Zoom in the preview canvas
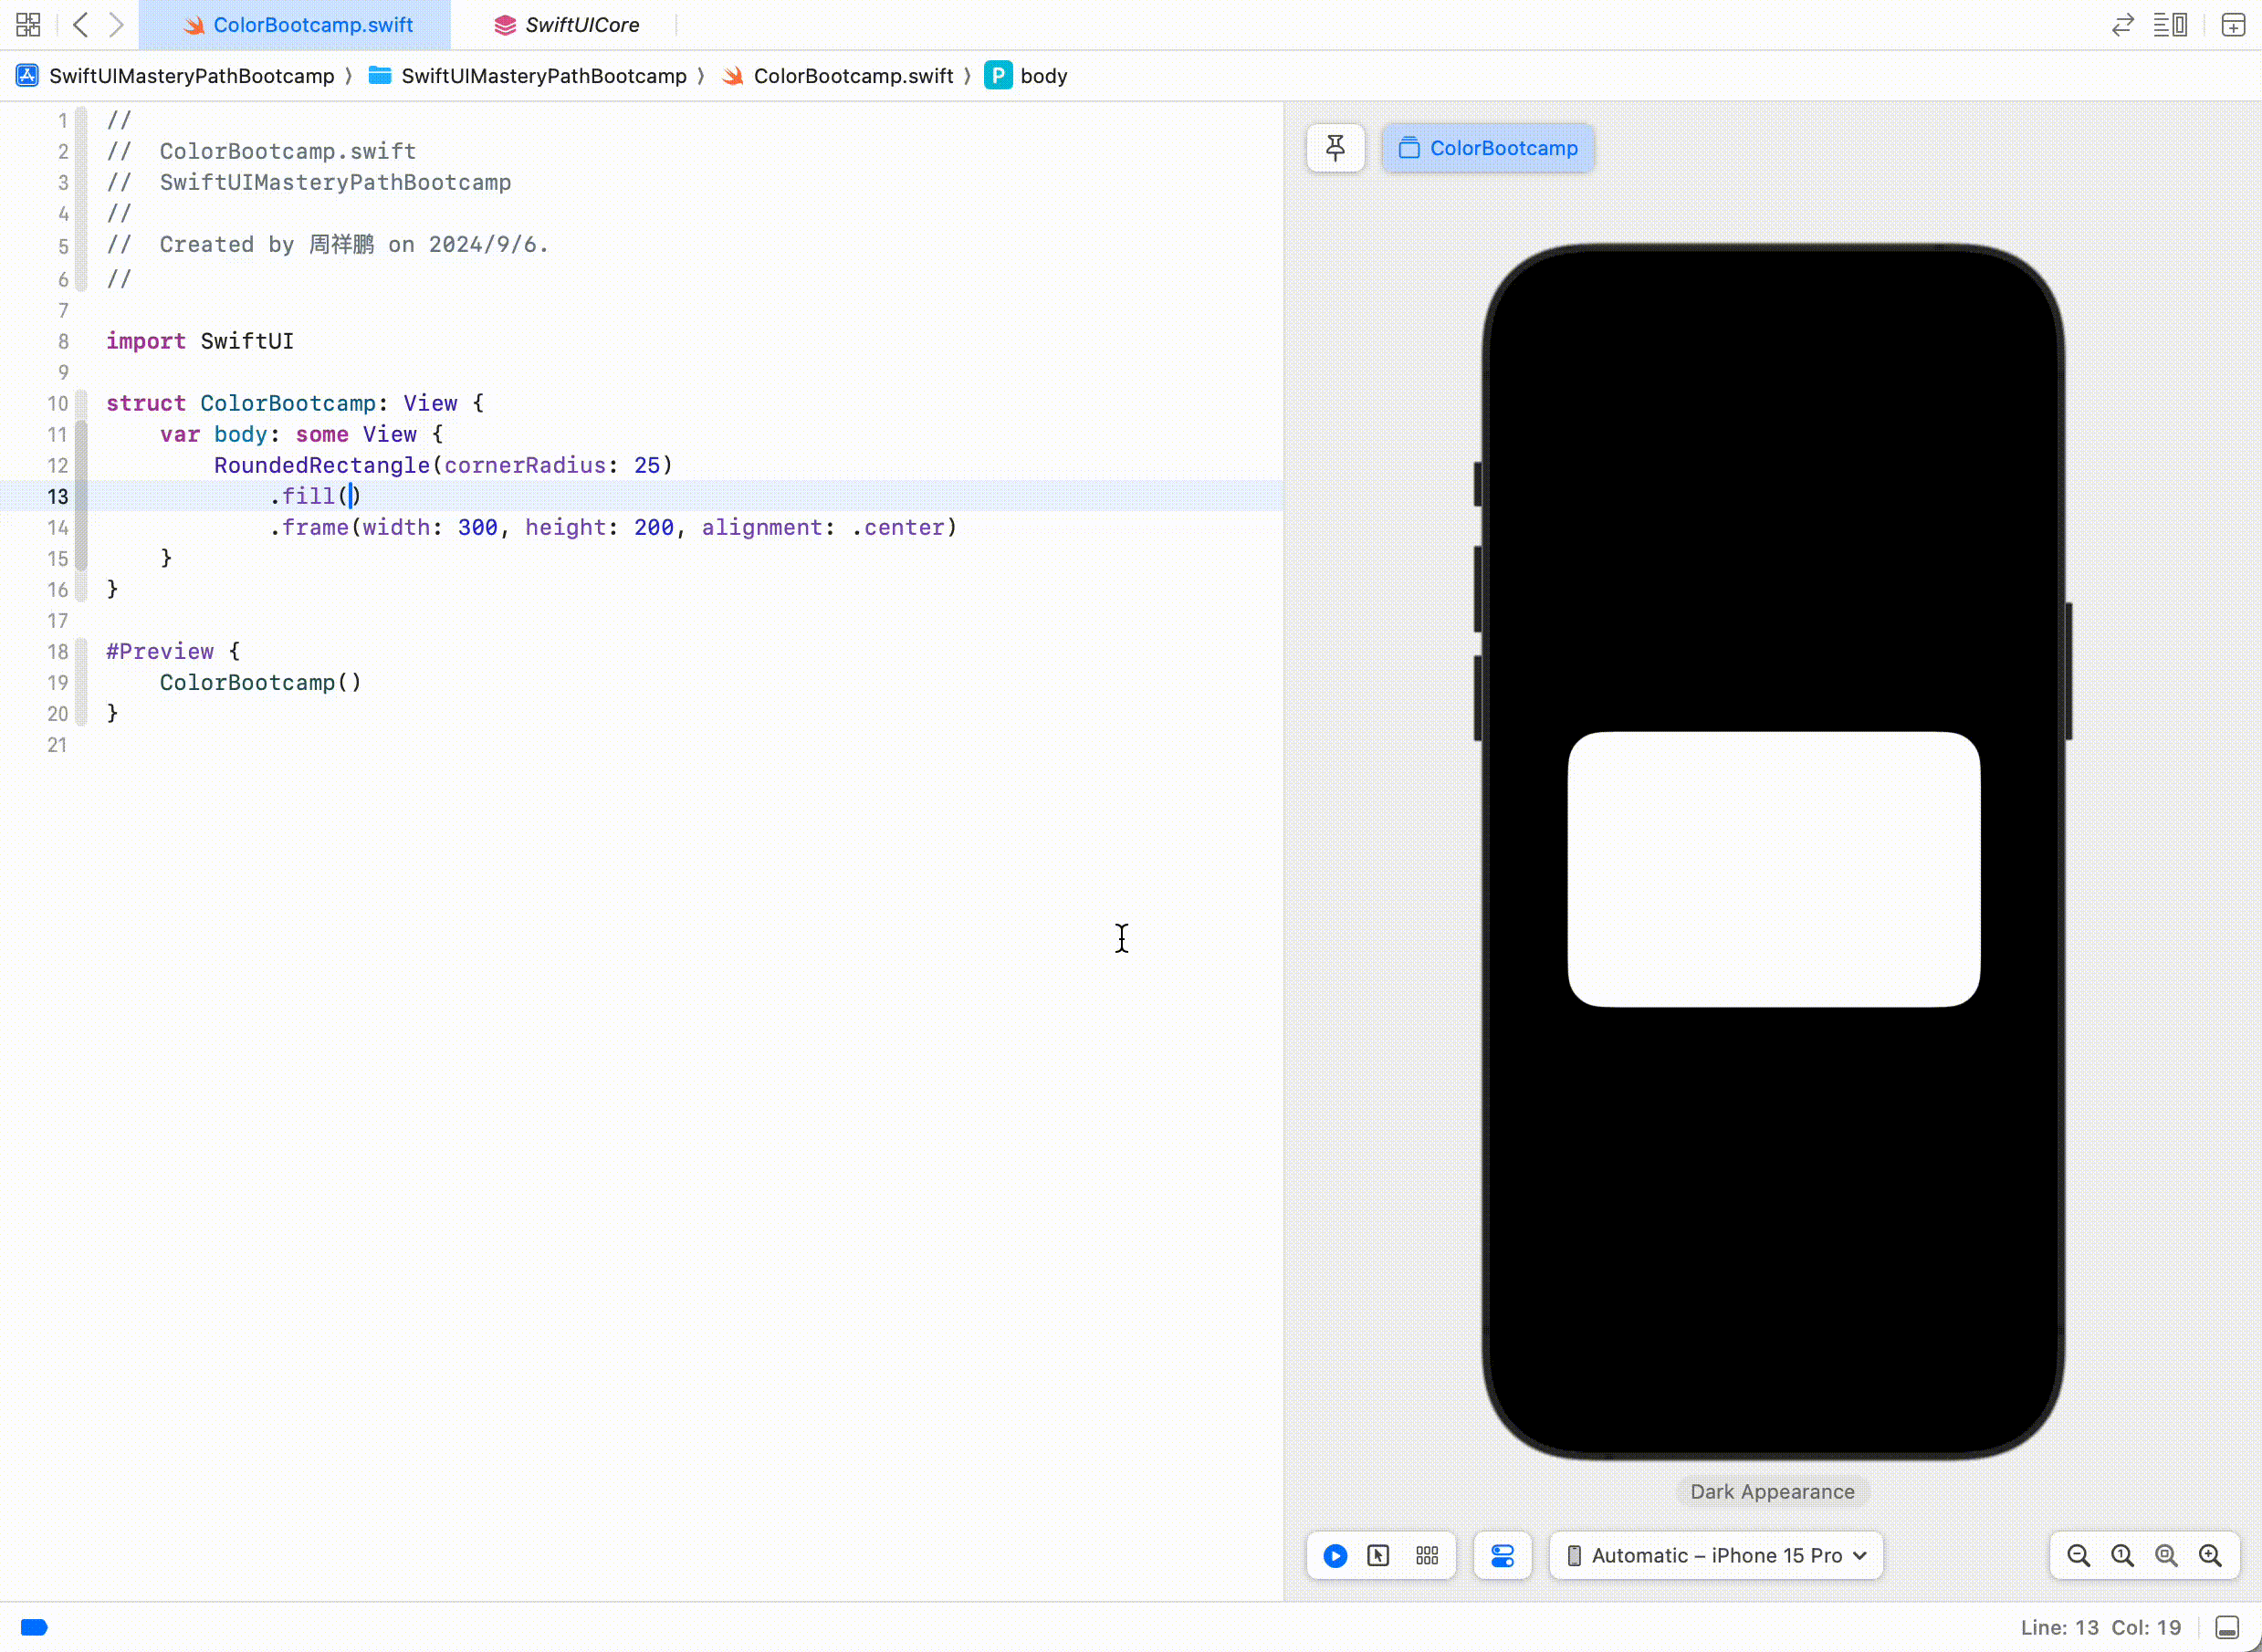 tap(2210, 1556)
